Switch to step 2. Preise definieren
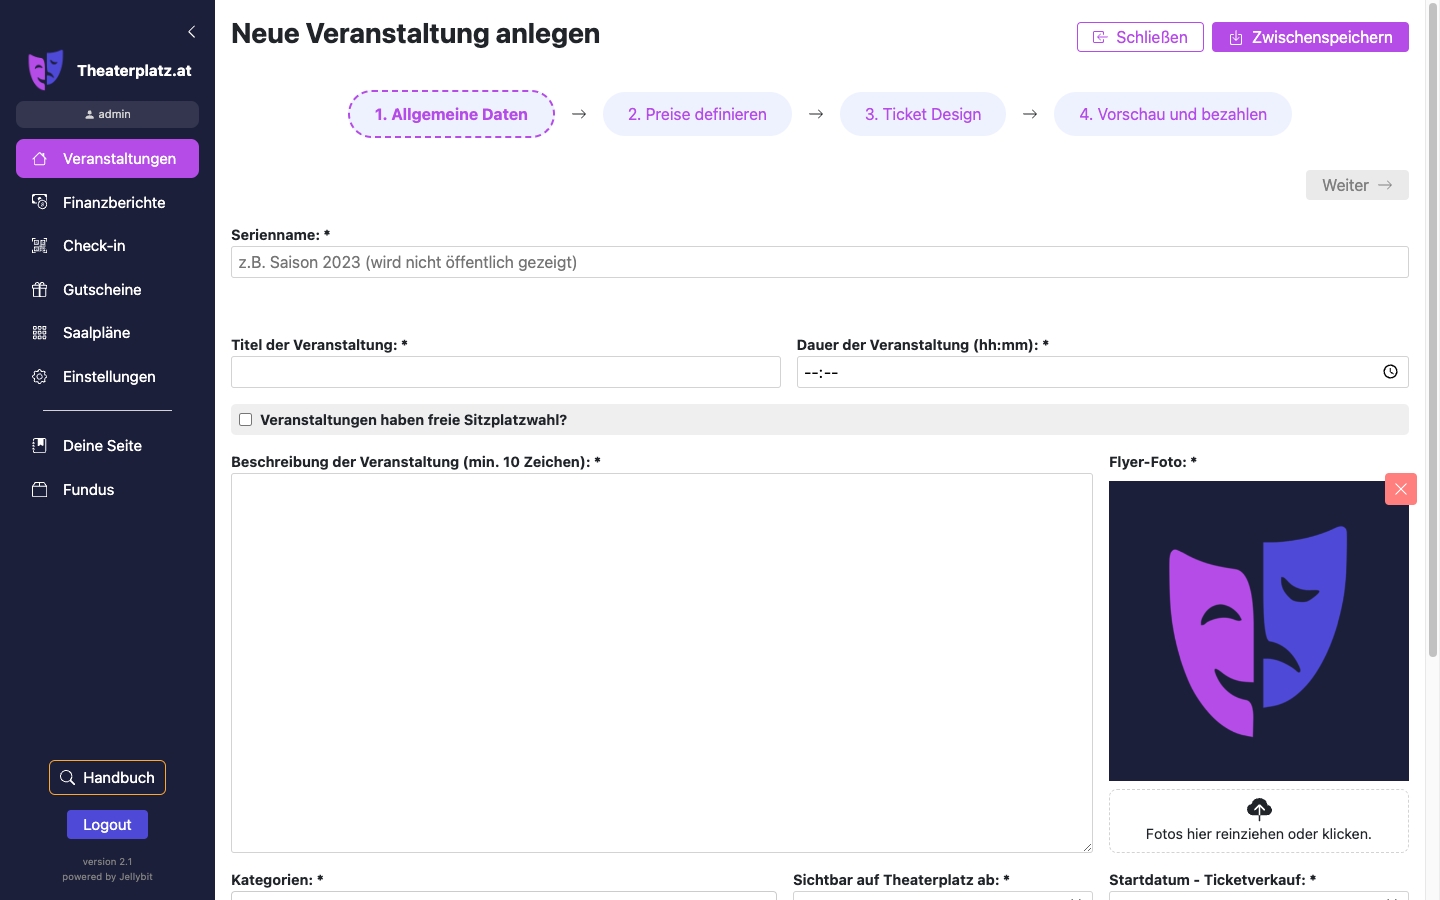Image resolution: width=1440 pixels, height=900 pixels. click(697, 114)
